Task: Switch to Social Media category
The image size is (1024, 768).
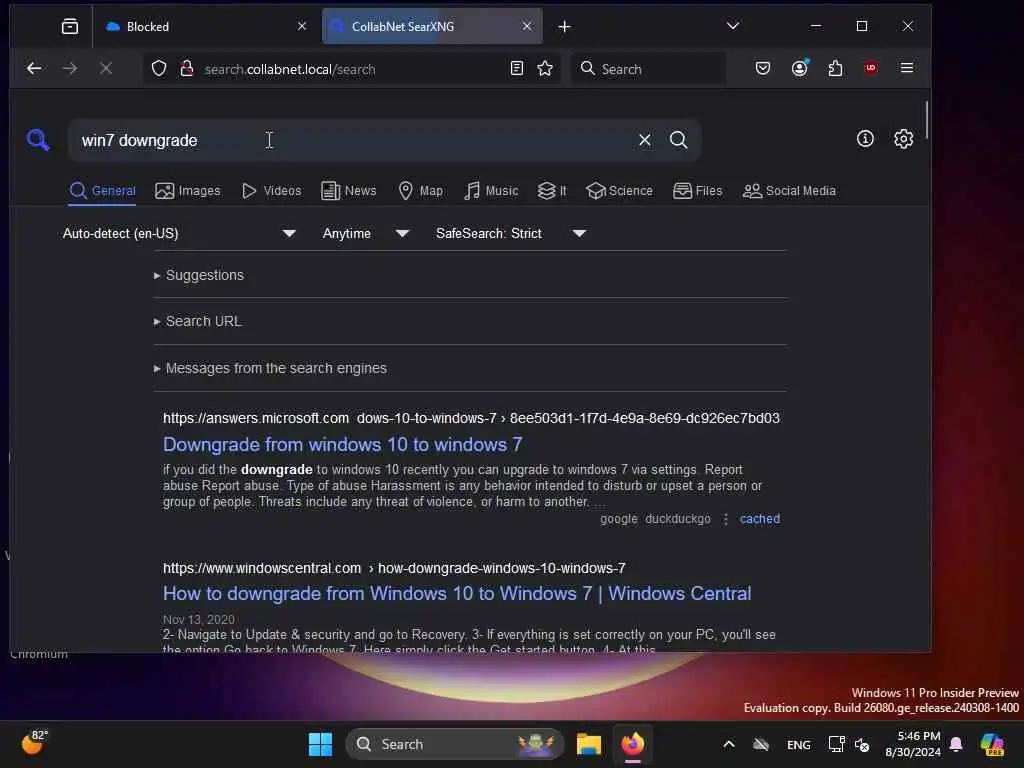Action: [789, 191]
